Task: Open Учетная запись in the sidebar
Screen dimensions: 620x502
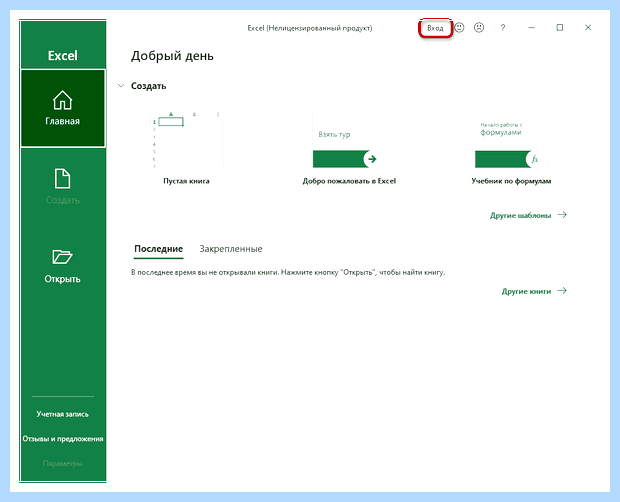Action: click(63, 414)
